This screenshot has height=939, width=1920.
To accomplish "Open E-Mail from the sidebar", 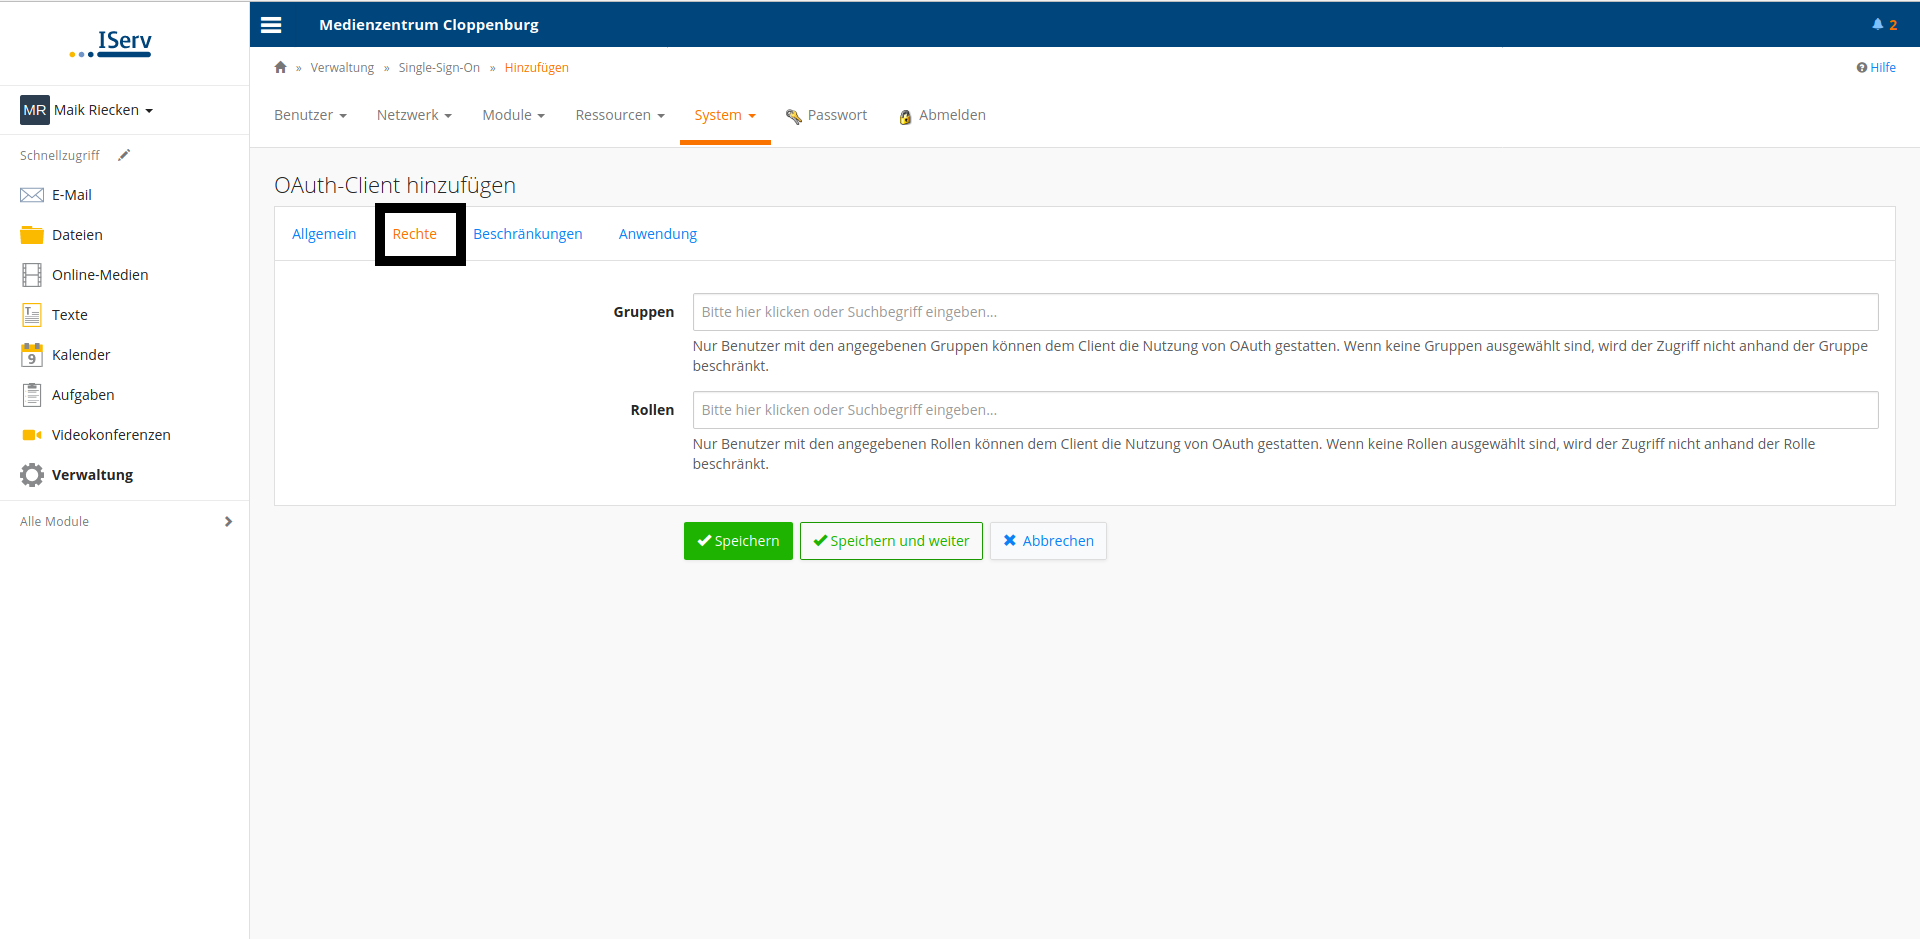I will [71, 195].
